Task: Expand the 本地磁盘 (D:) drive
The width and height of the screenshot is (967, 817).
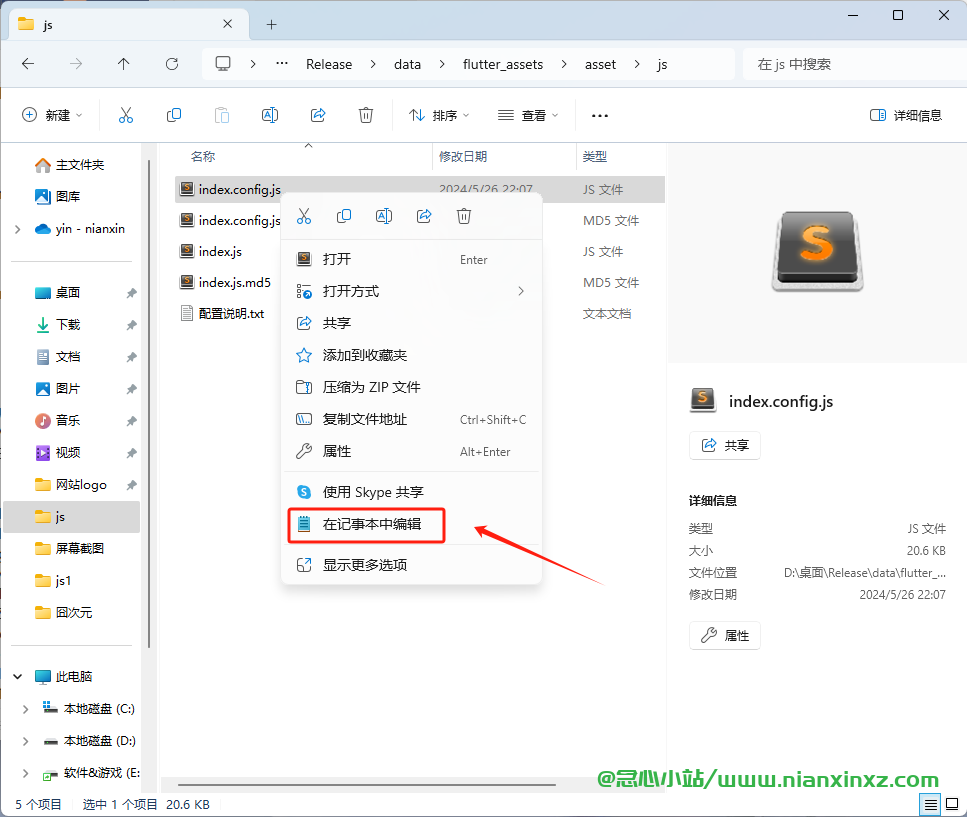Action: click(x=25, y=741)
